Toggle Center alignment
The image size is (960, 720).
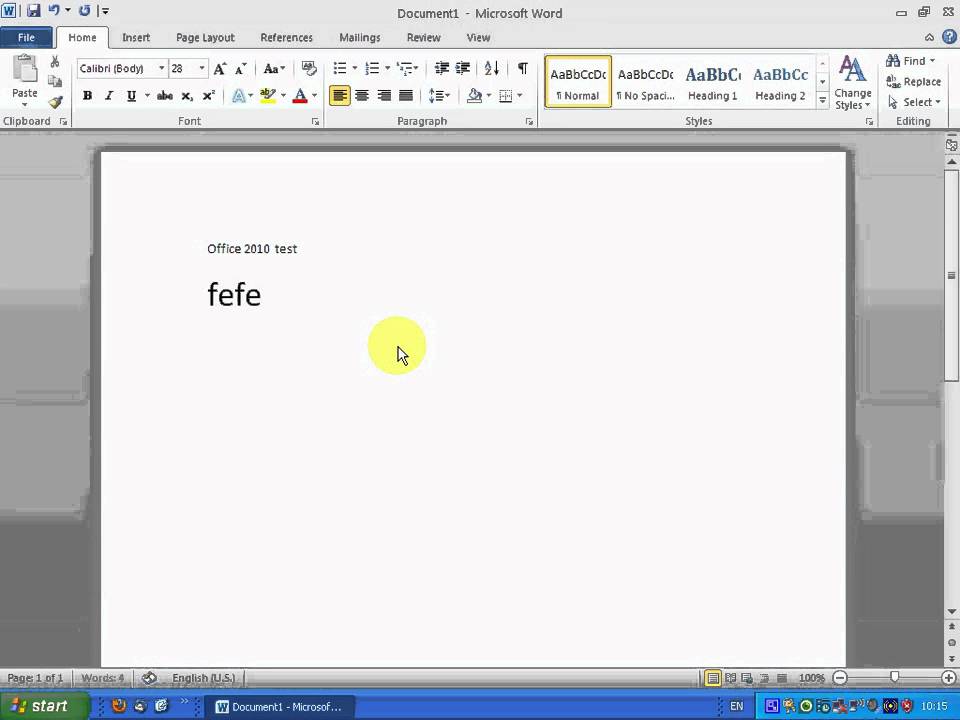362,96
